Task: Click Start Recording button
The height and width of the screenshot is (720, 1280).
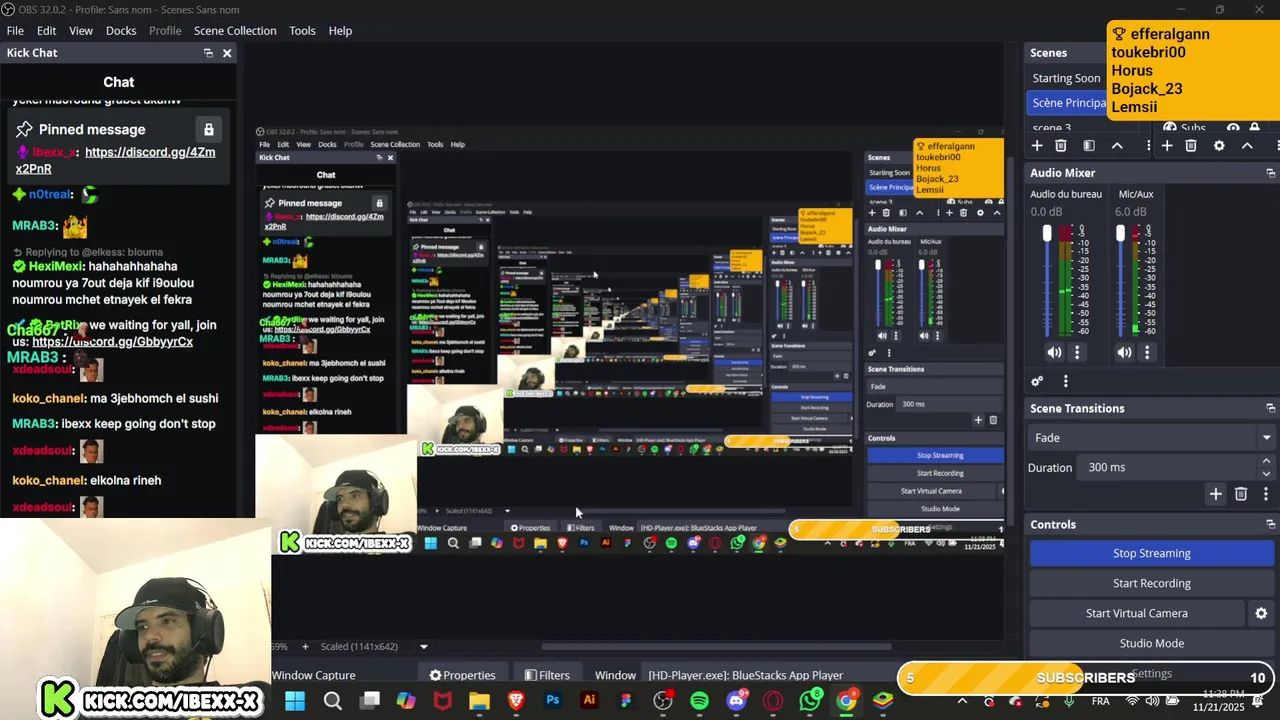Action: point(1151,583)
